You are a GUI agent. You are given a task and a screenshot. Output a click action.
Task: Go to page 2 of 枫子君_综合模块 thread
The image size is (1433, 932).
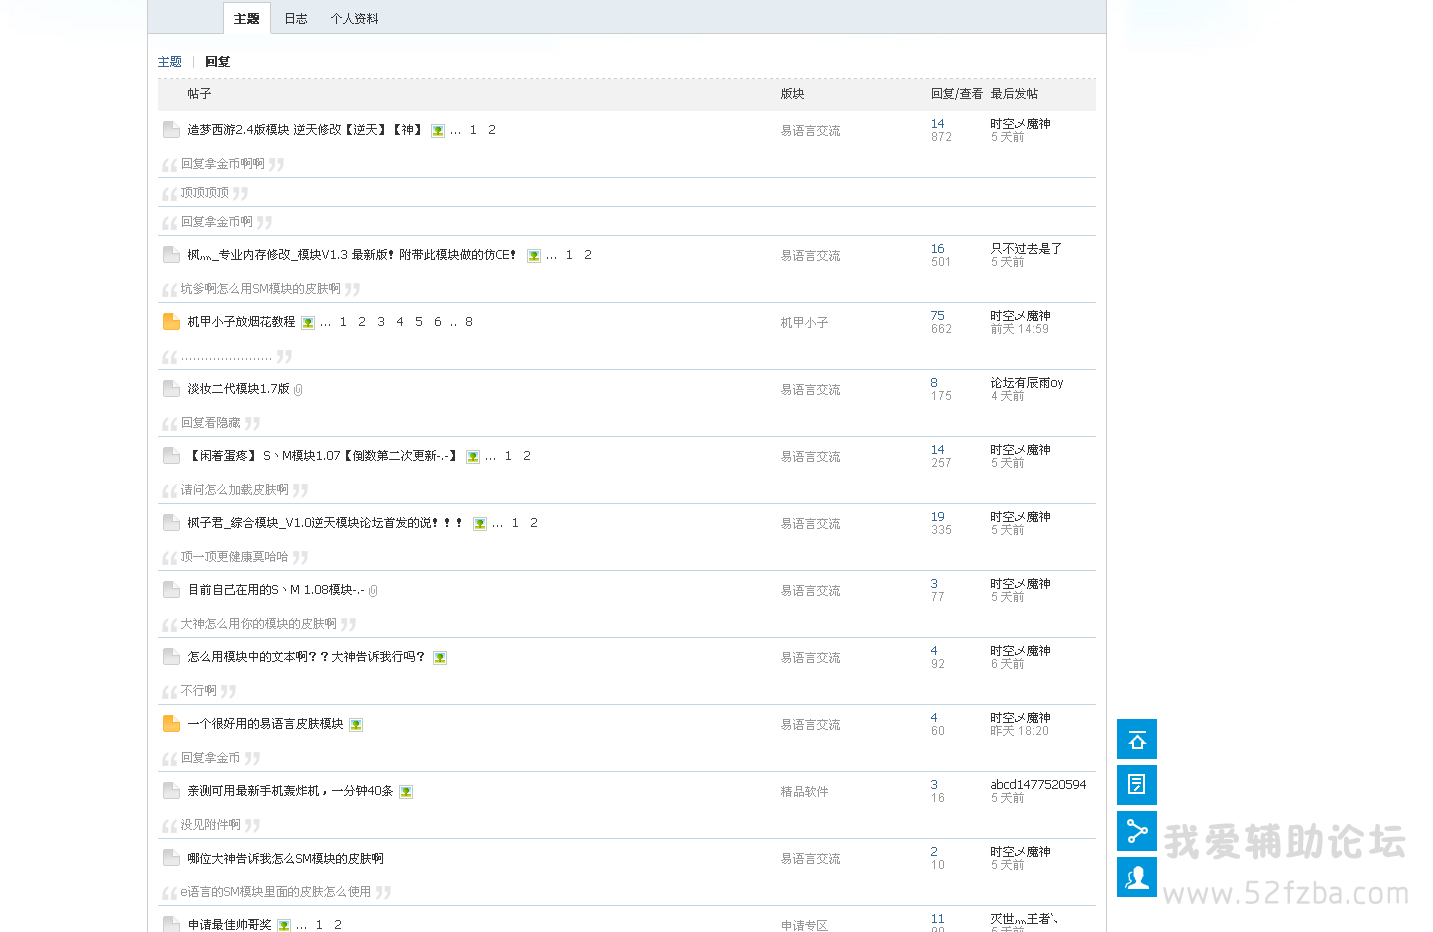pos(533,523)
